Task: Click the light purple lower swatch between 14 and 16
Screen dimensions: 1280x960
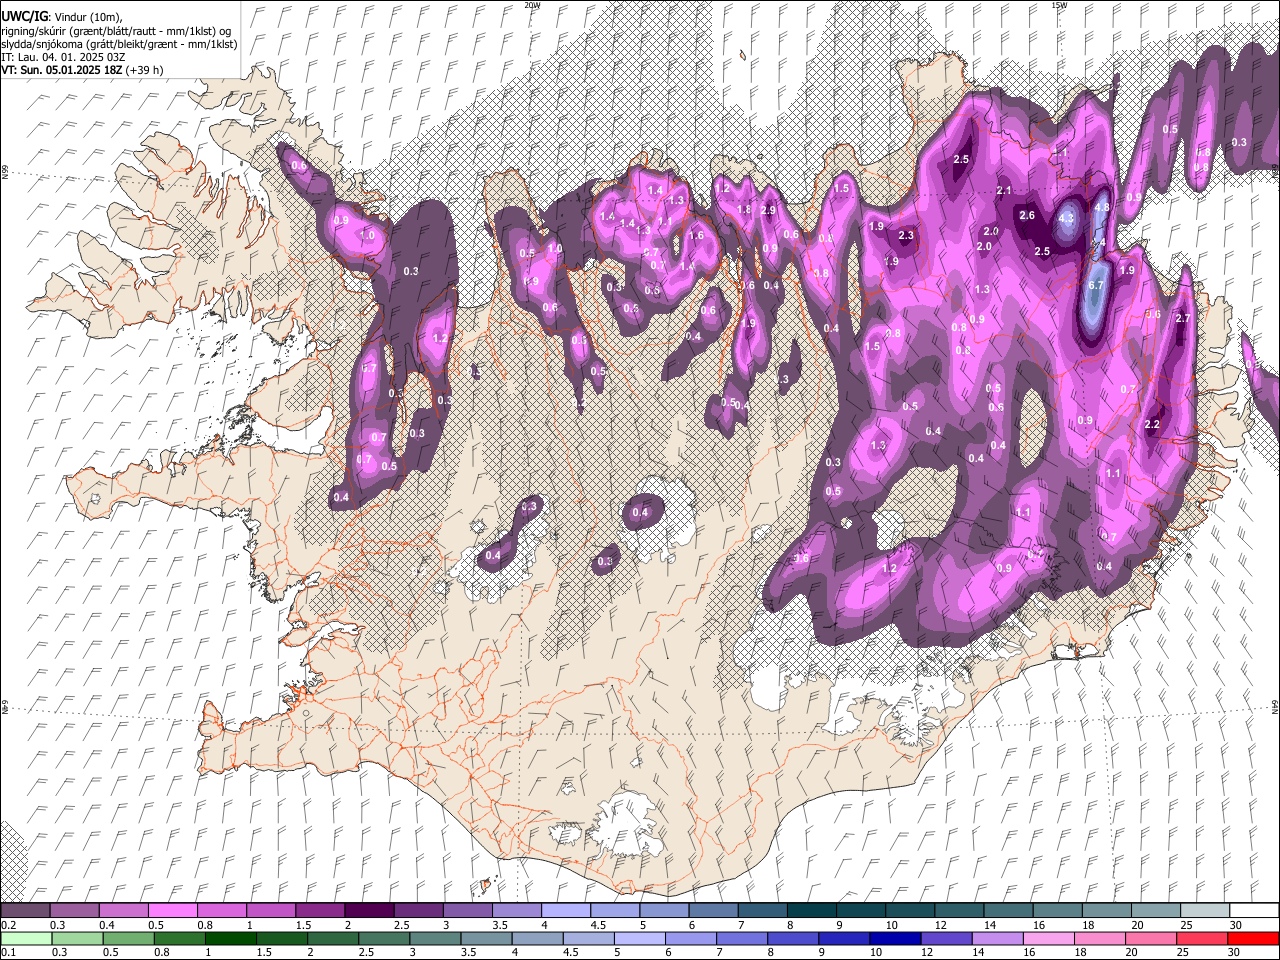Action: pyautogui.click(x=998, y=939)
